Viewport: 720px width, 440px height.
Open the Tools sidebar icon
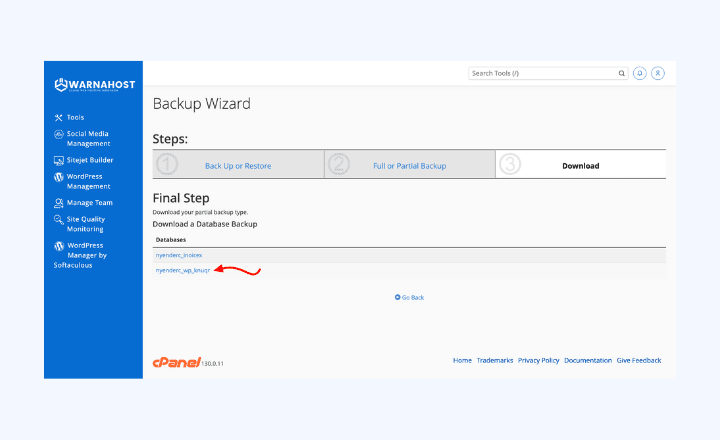[x=58, y=117]
